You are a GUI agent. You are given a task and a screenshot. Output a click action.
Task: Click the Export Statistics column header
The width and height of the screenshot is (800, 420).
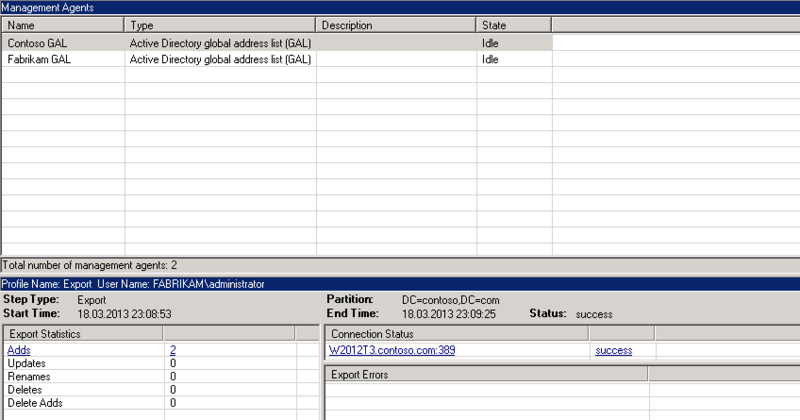tap(83, 334)
